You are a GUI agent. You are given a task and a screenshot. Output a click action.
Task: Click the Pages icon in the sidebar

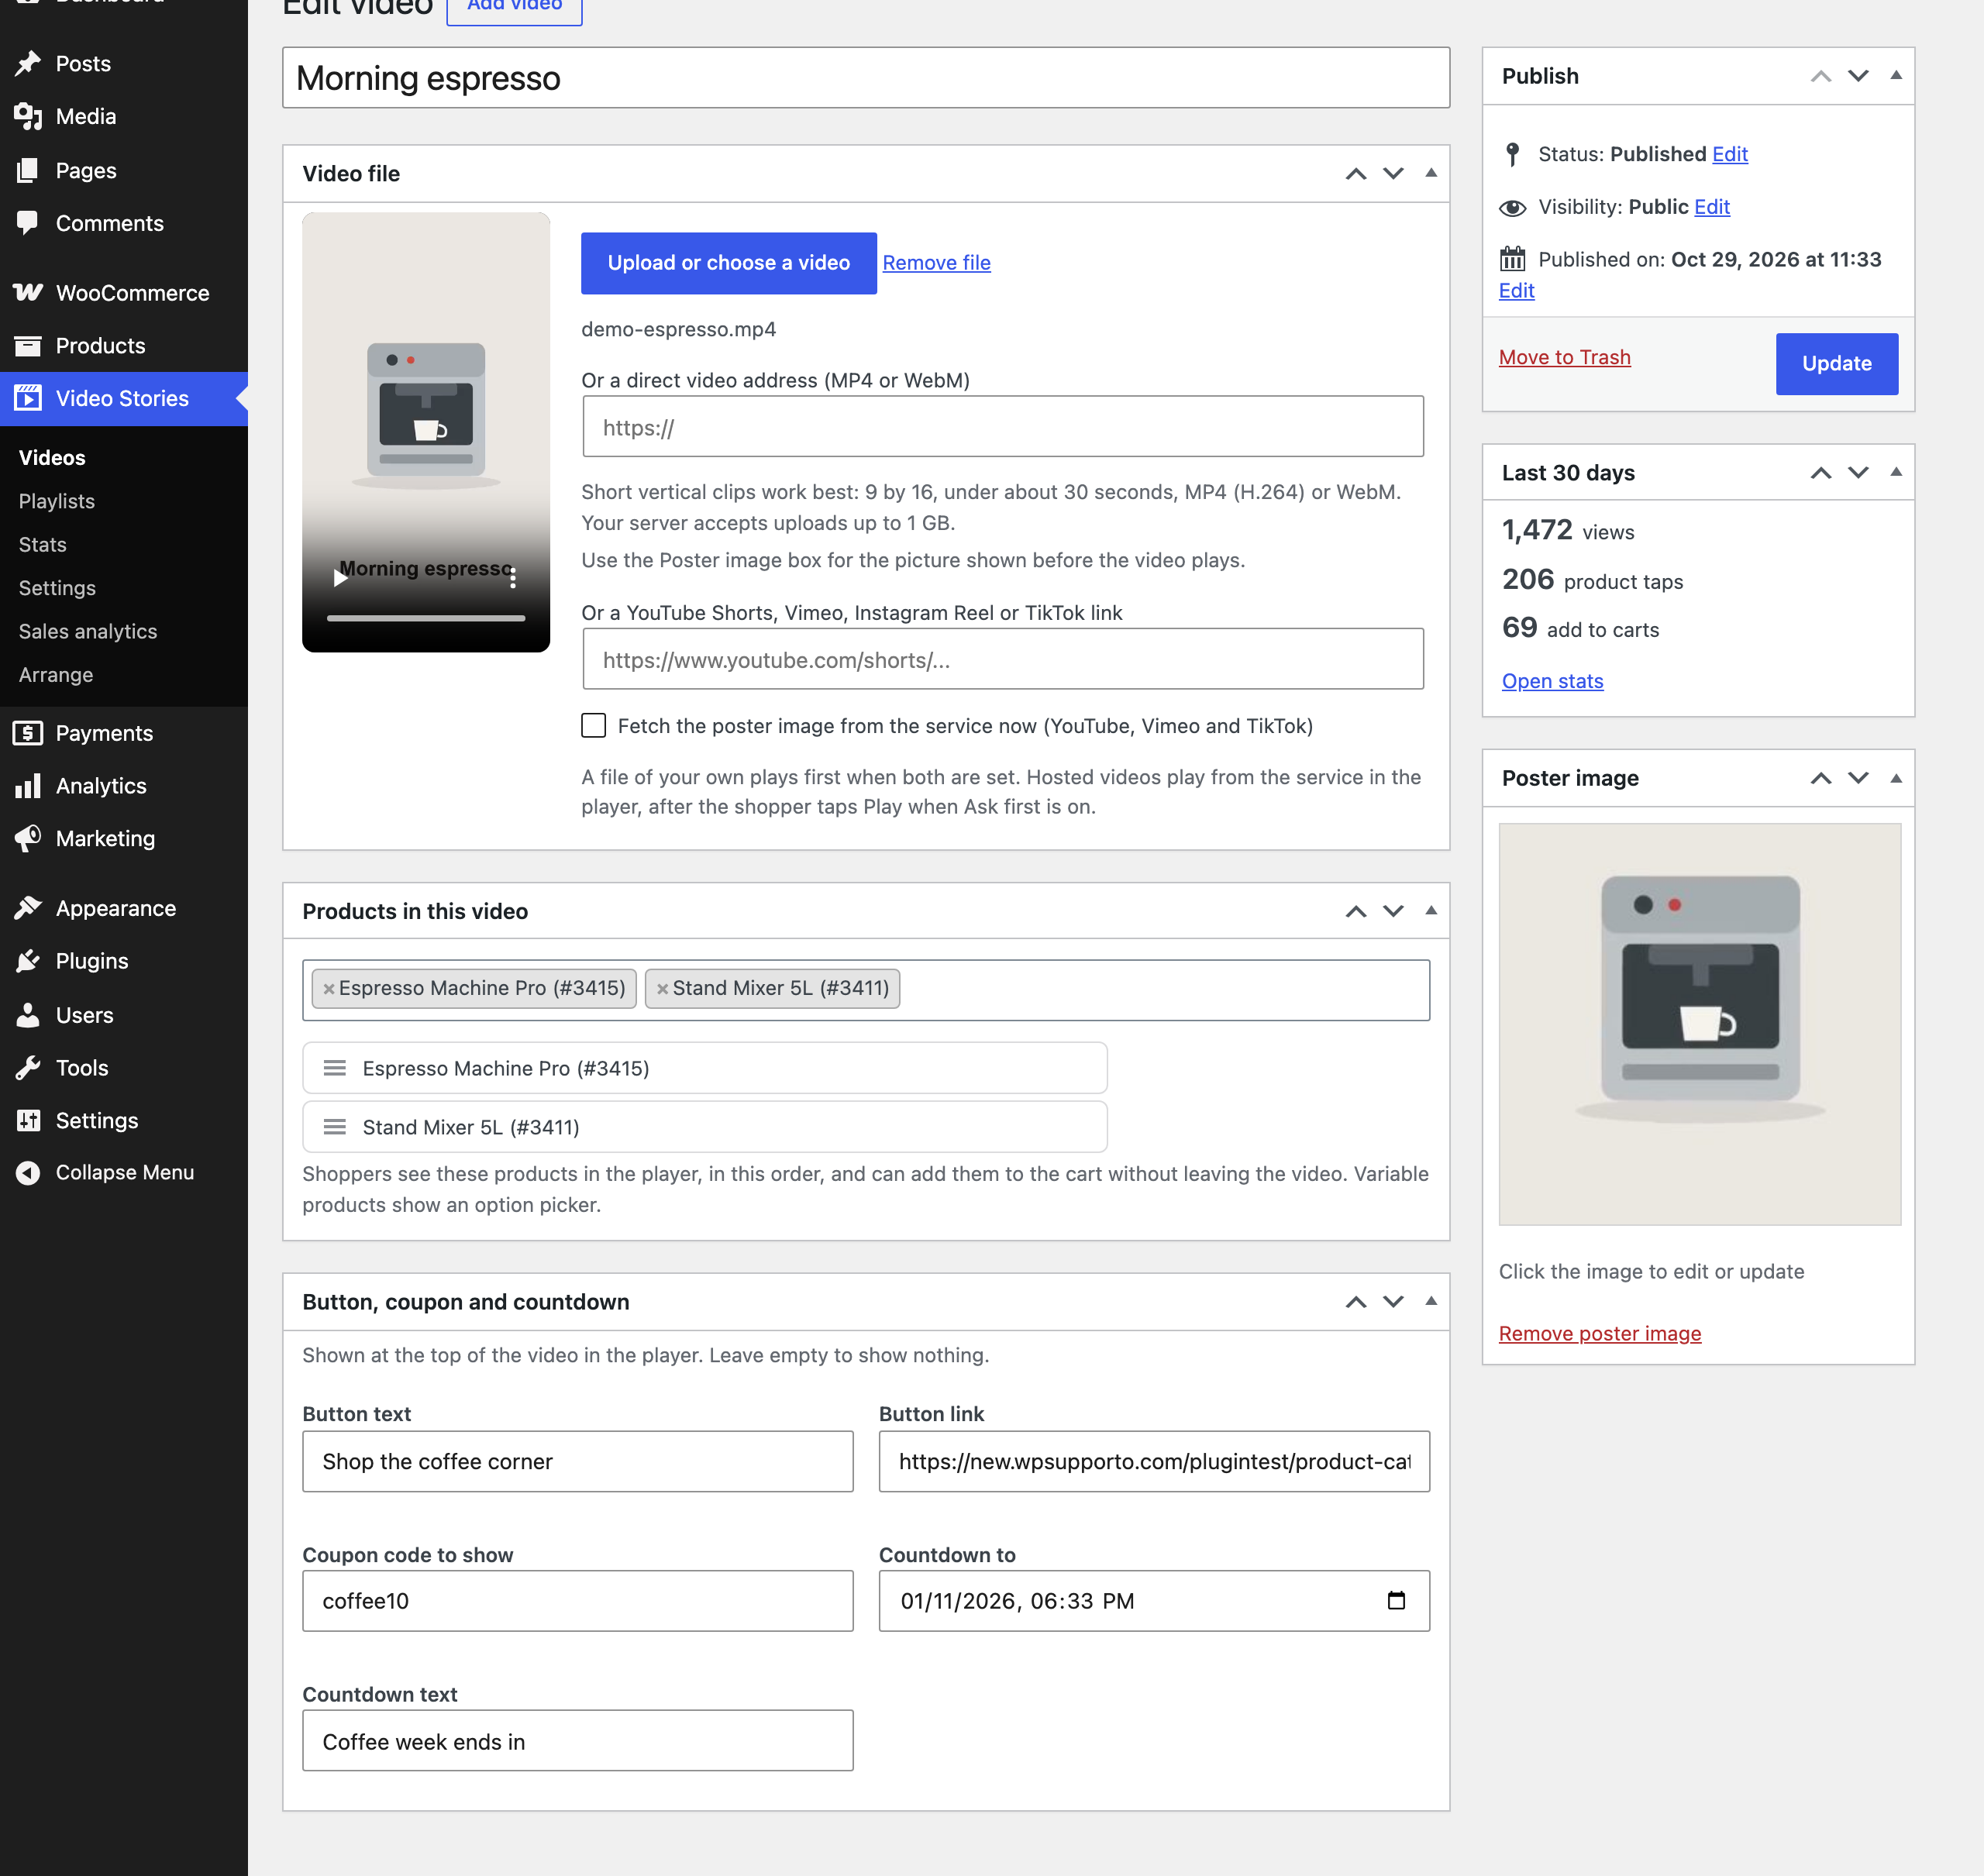pyautogui.click(x=28, y=170)
